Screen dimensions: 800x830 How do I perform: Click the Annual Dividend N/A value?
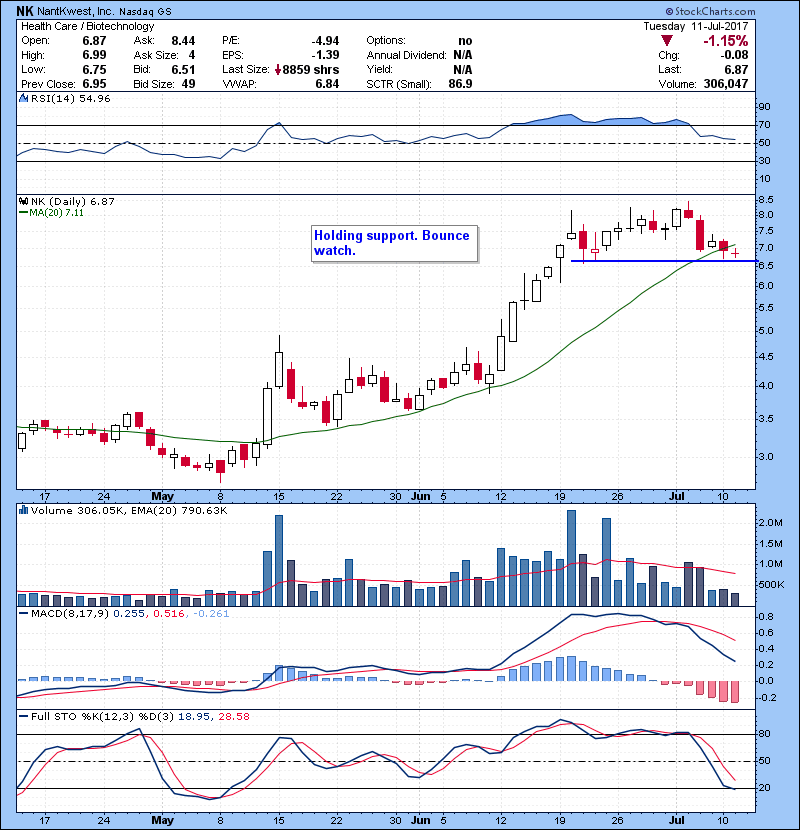point(463,55)
